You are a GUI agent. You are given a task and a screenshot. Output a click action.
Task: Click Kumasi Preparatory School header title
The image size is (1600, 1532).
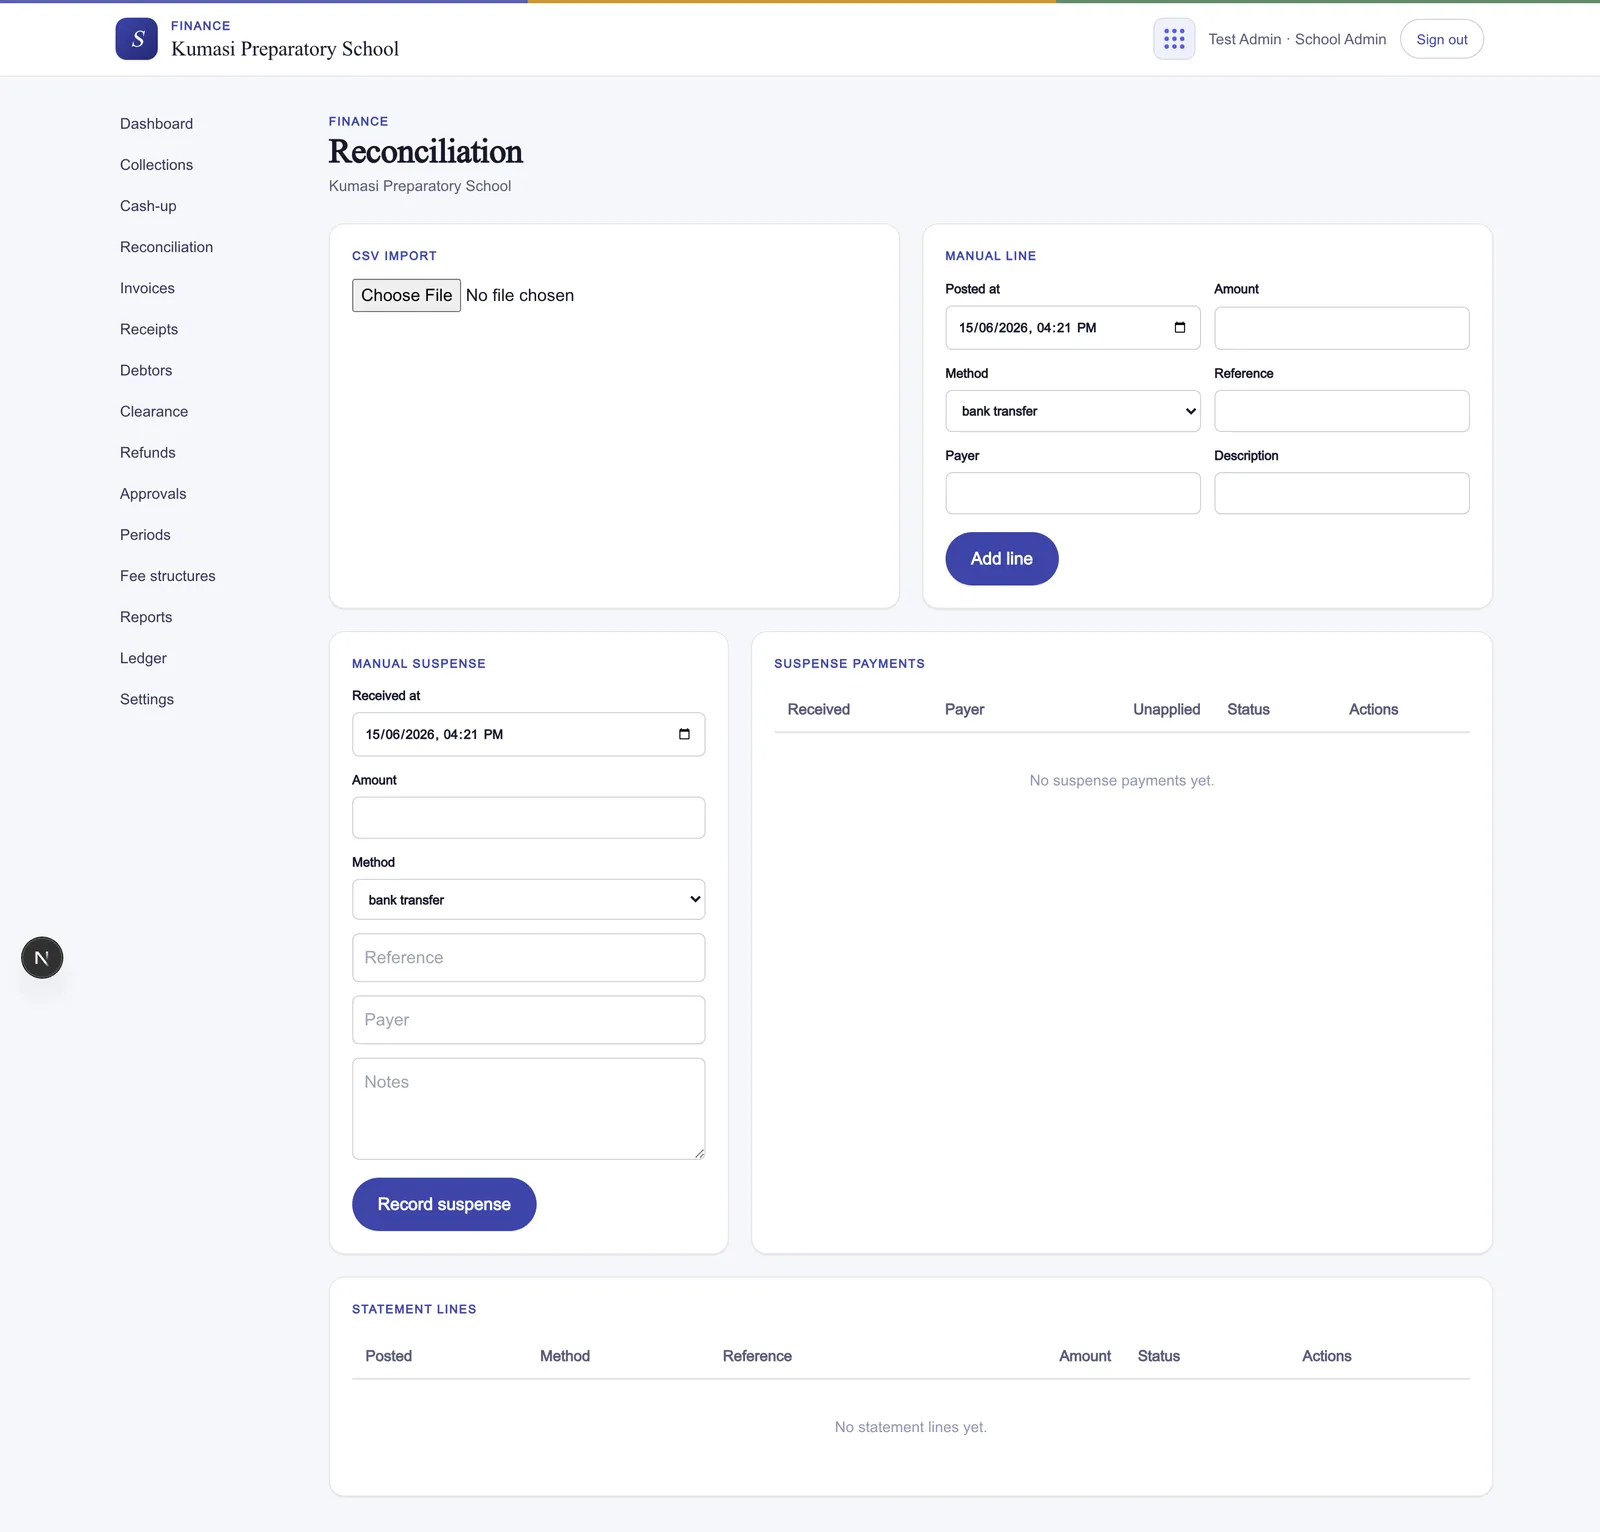(285, 49)
